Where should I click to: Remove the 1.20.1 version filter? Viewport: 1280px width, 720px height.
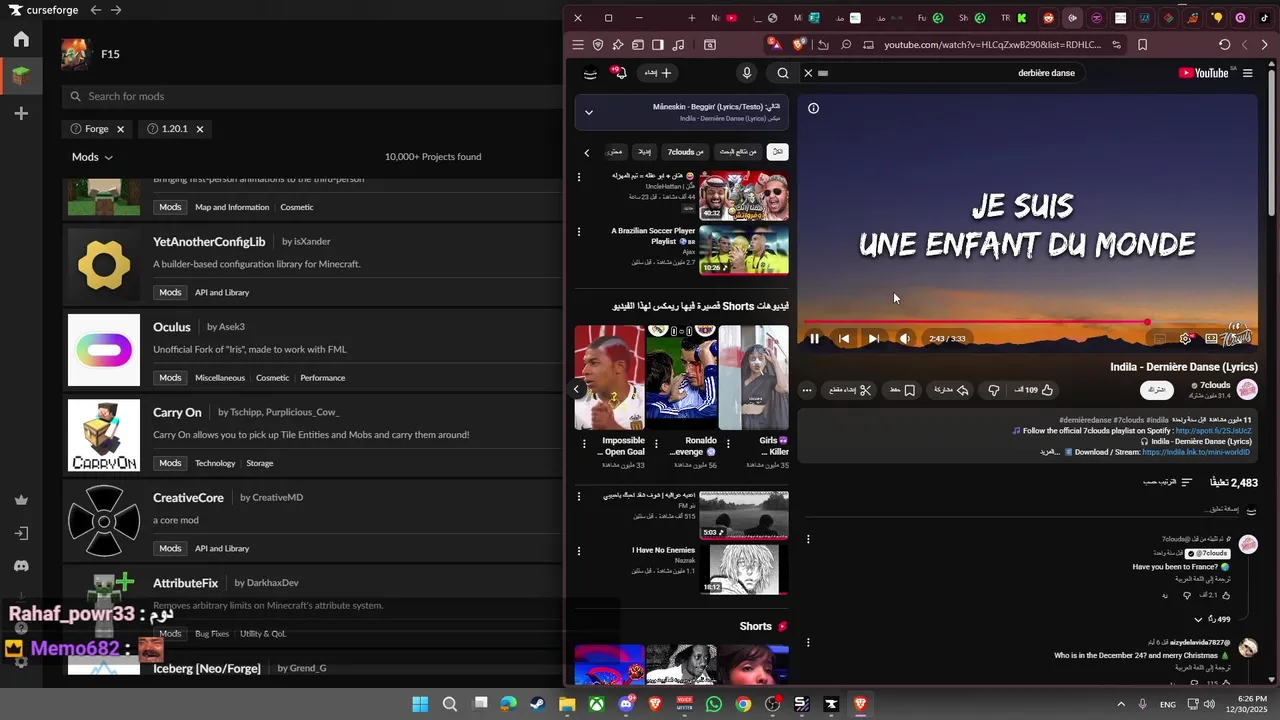[199, 129]
